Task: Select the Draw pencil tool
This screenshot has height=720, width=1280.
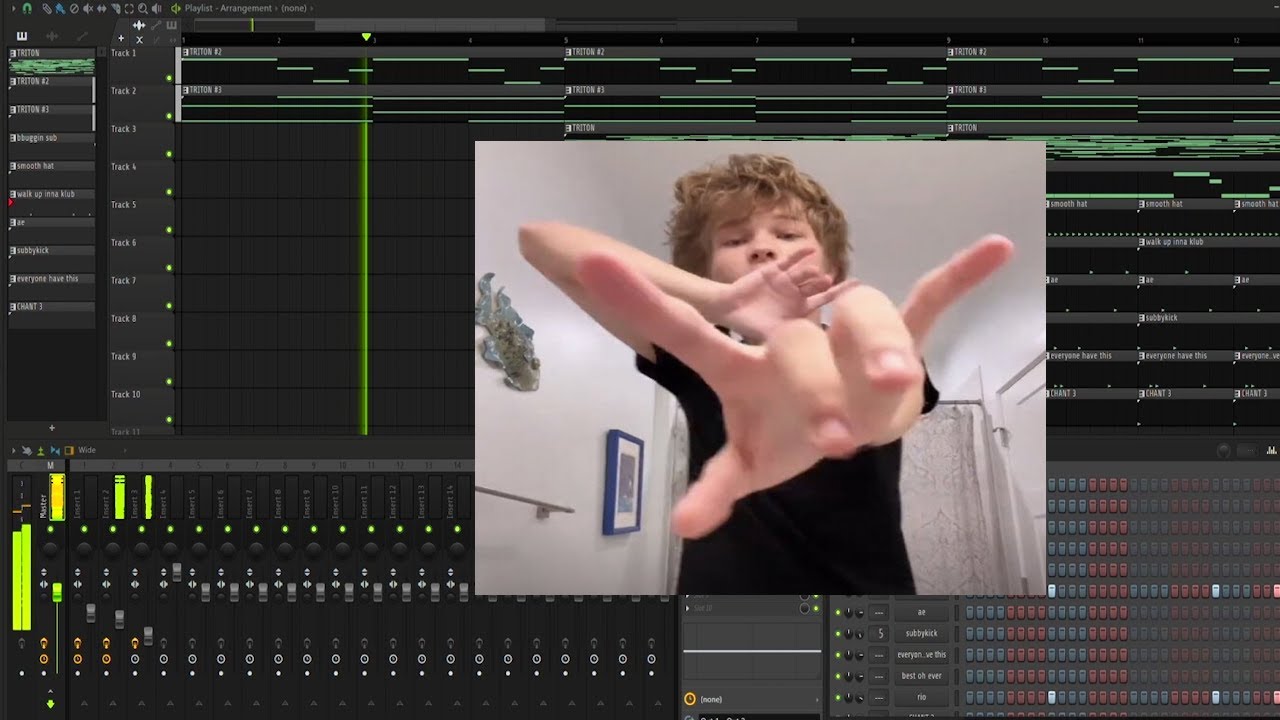Action: coord(47,9)
